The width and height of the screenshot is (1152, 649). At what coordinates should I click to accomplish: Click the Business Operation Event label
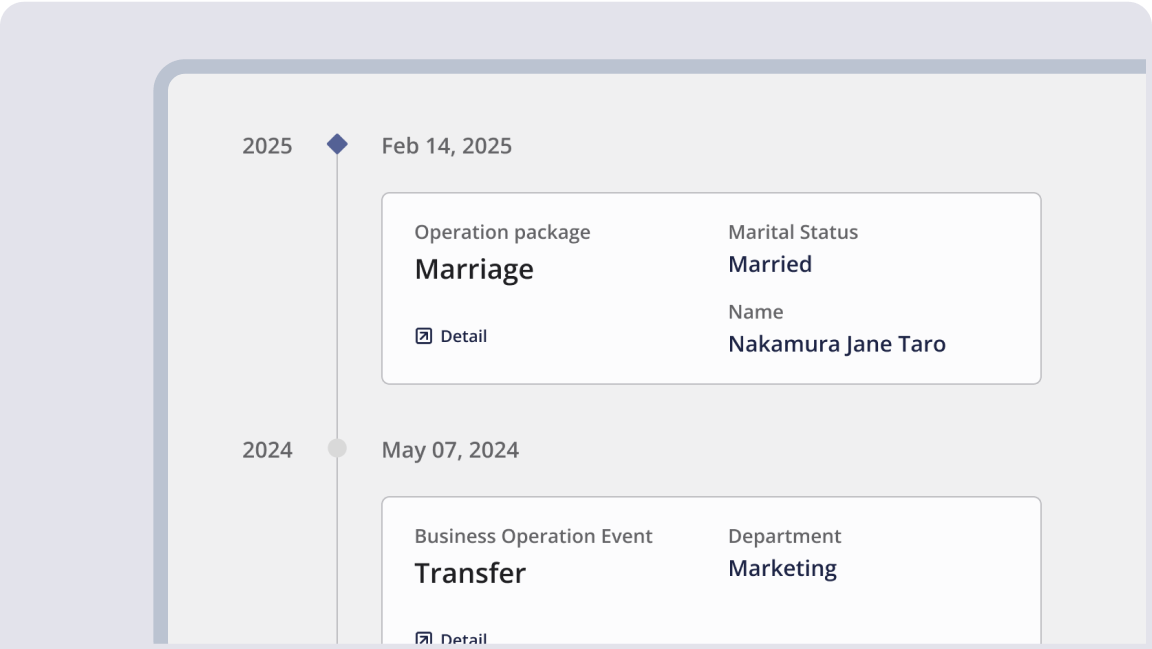[x=533, y=536]
